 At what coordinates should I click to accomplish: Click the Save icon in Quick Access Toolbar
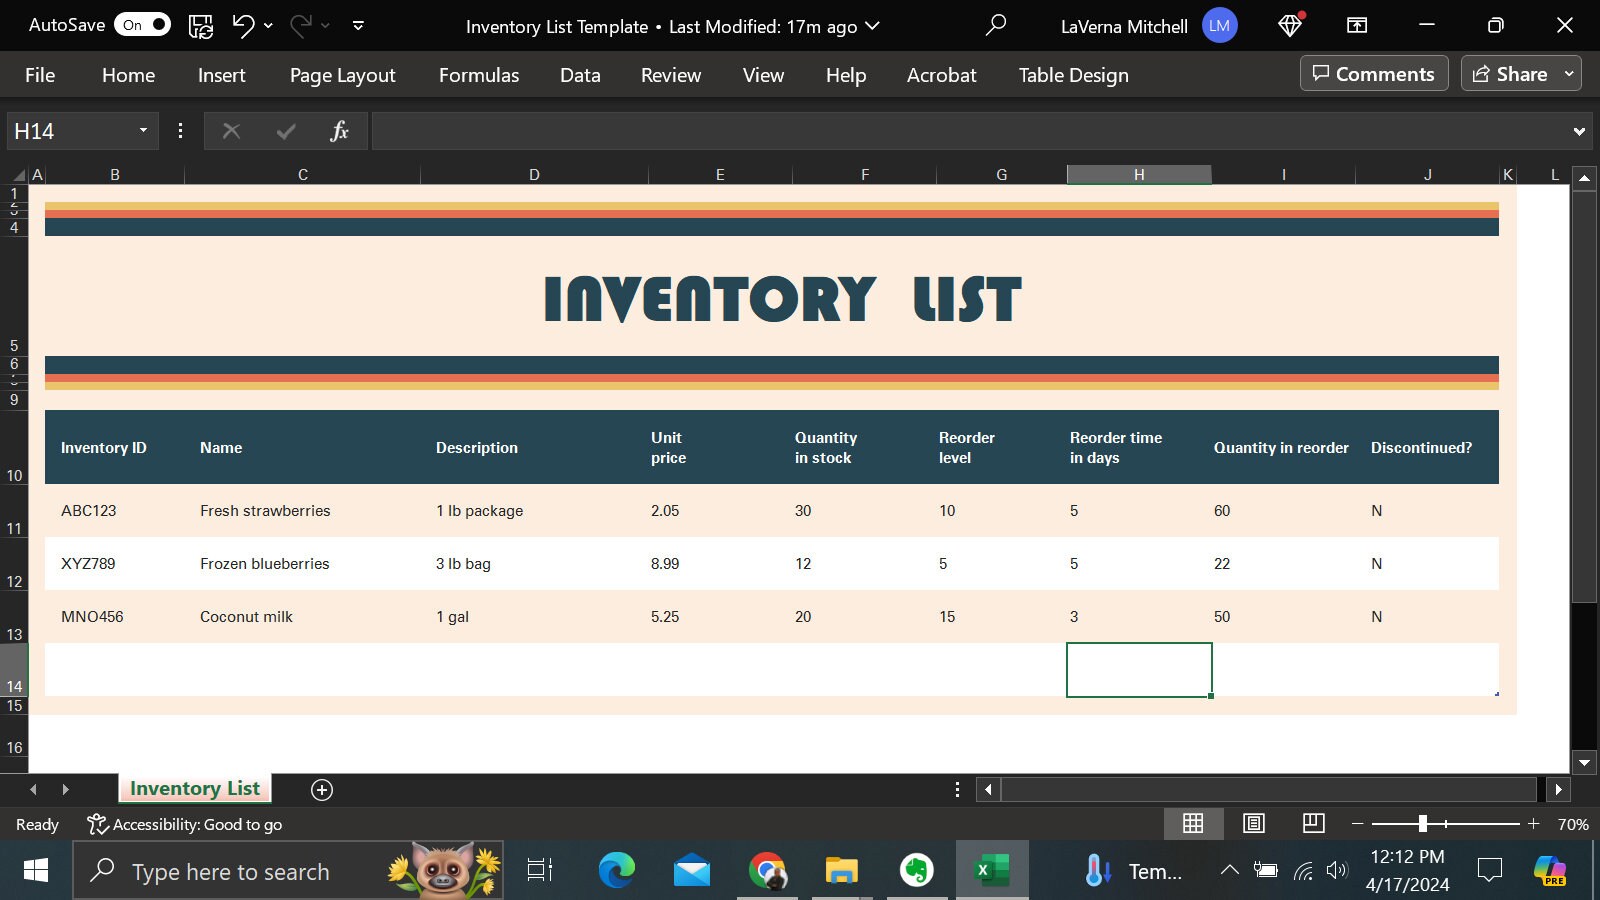(x=200, y=26)
